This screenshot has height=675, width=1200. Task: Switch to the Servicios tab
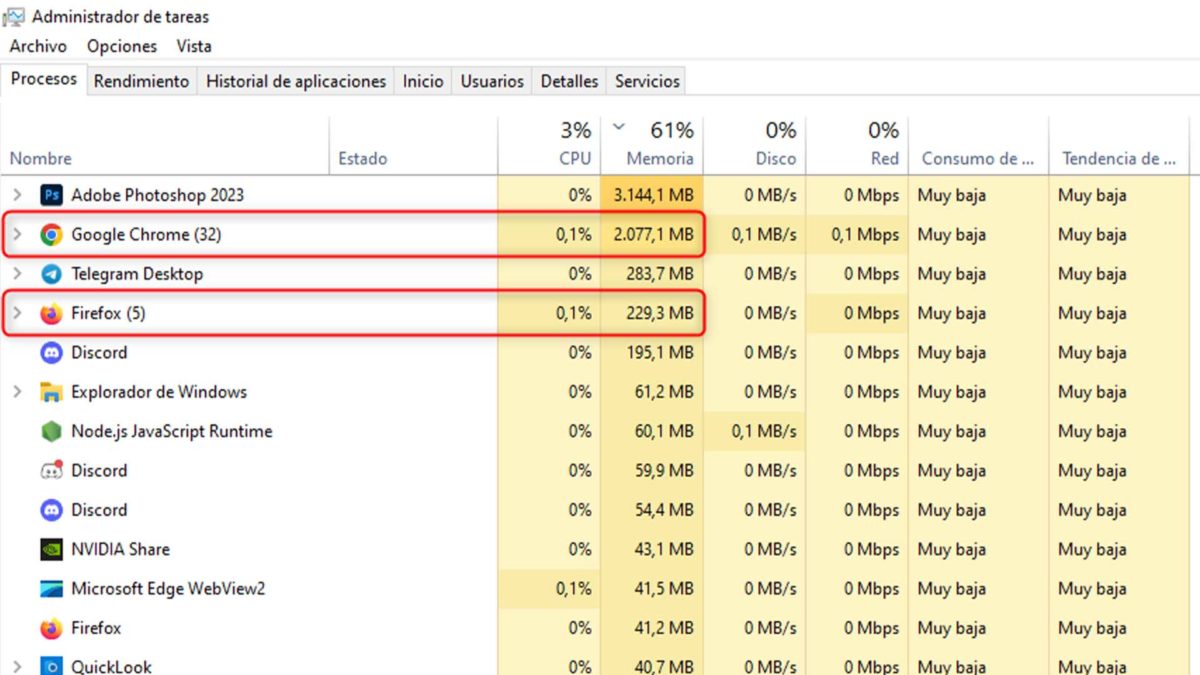click(647, 81)
